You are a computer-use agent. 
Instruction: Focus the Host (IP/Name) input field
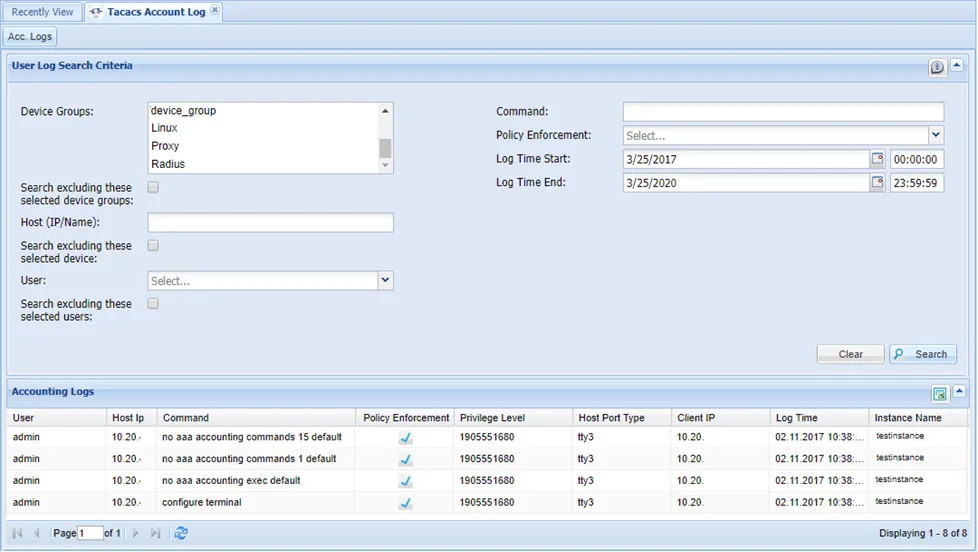(270, 223)
